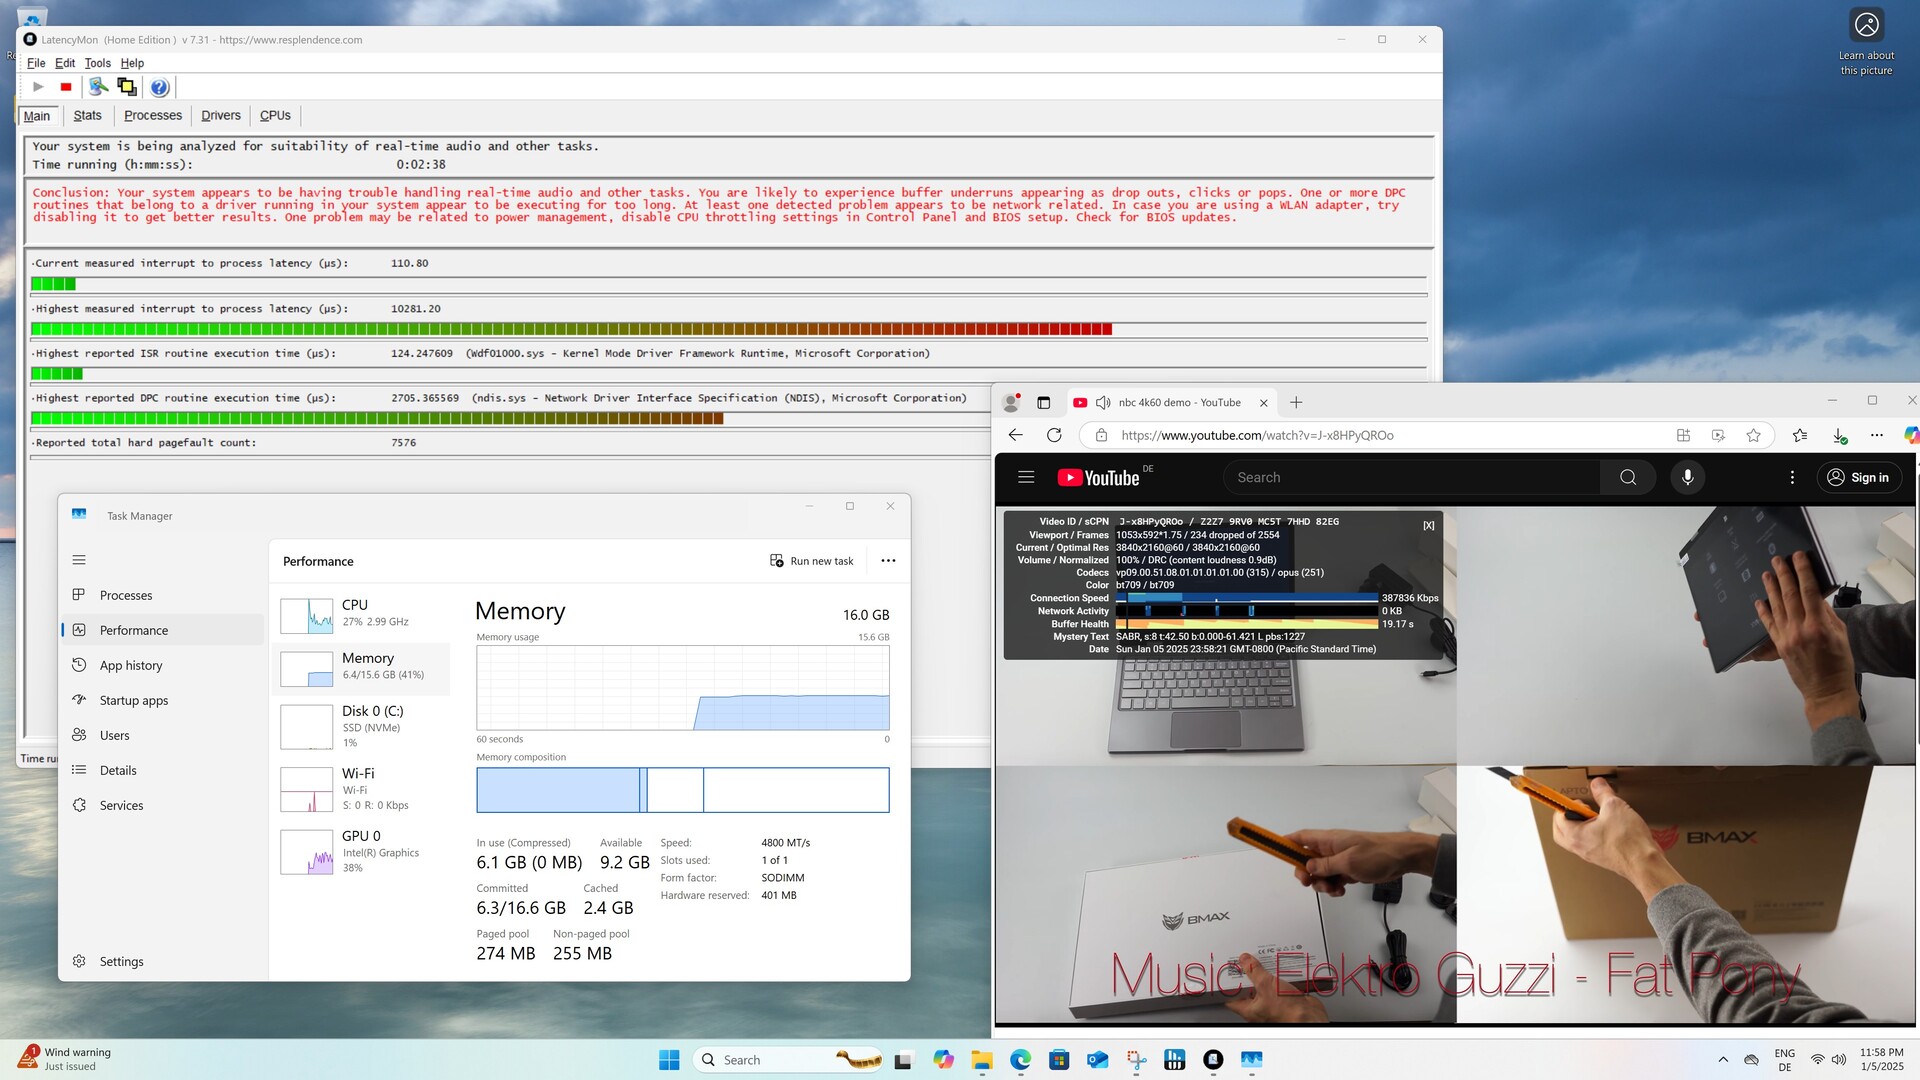Click YouTube voice search microphone icon
1920x1080 pixels.
point(1687,477)
